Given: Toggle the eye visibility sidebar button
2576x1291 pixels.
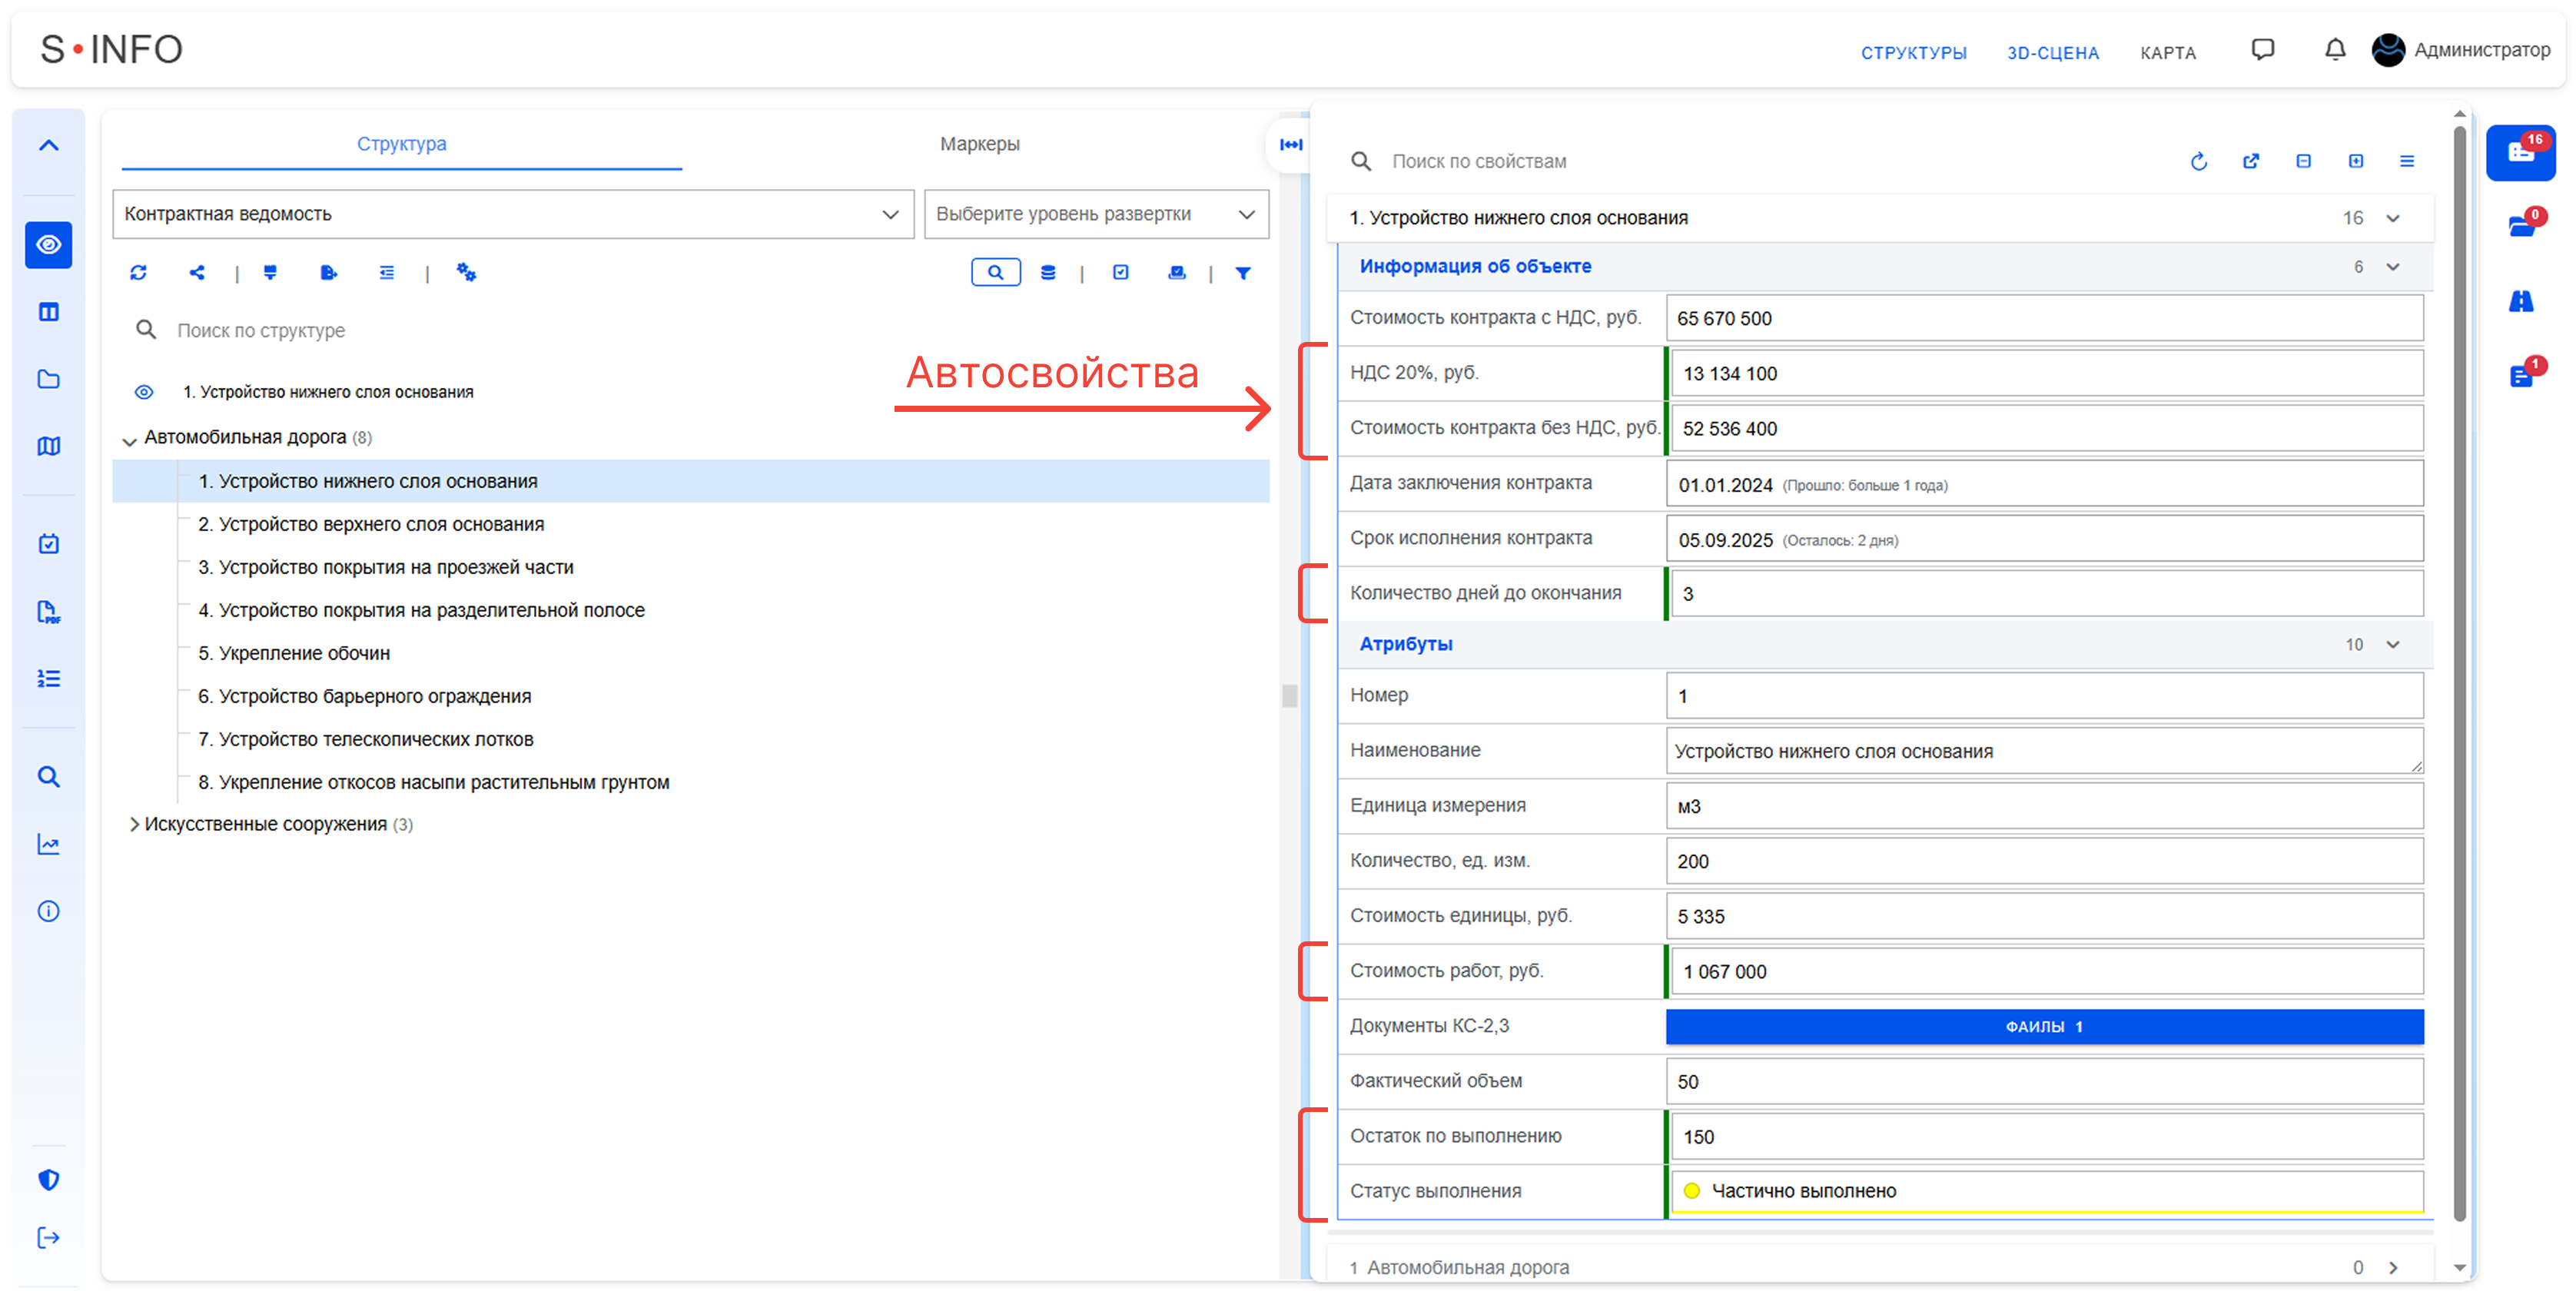Looking at the screenshot, I should click(48, 245).
